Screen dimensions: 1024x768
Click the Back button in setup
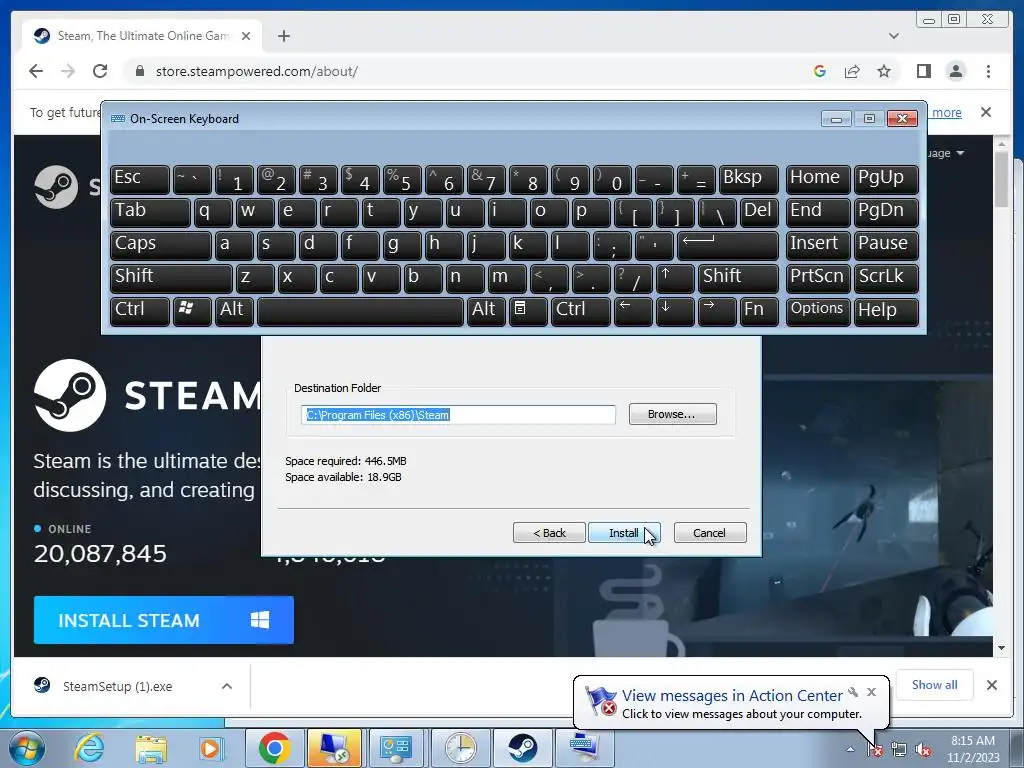point(549,533)
